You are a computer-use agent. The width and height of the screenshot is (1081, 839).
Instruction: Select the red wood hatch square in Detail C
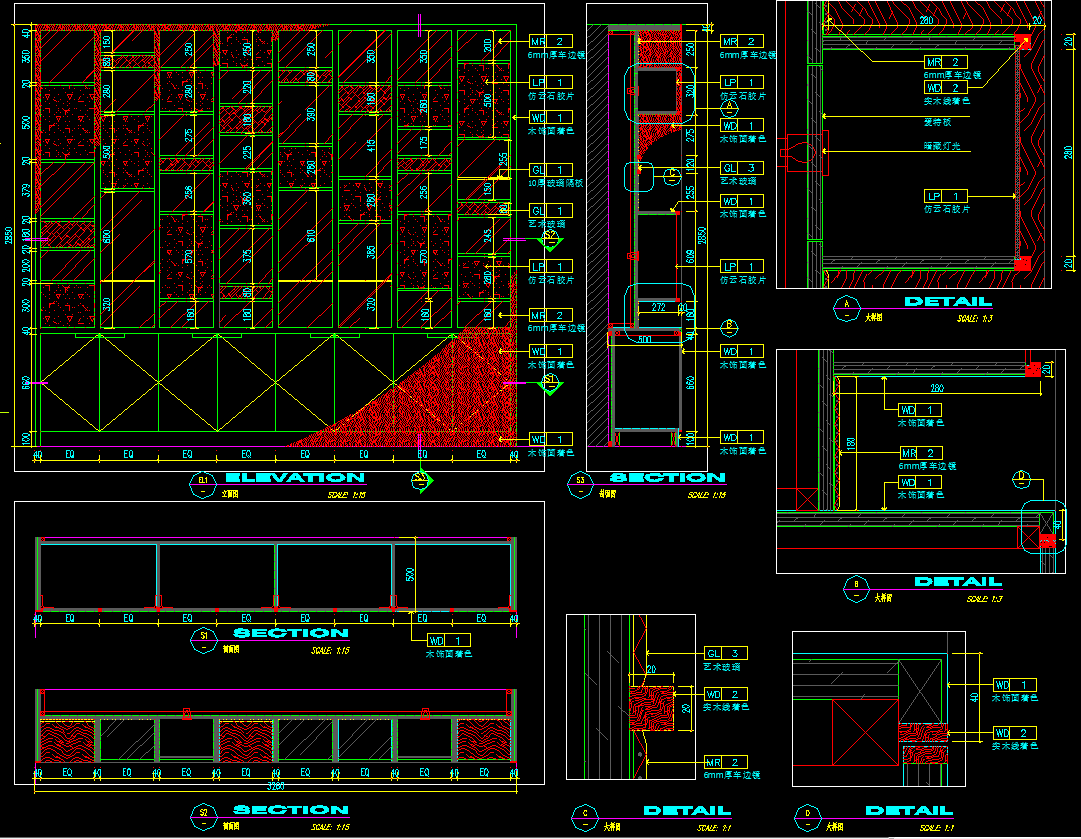tap(650, 709)
